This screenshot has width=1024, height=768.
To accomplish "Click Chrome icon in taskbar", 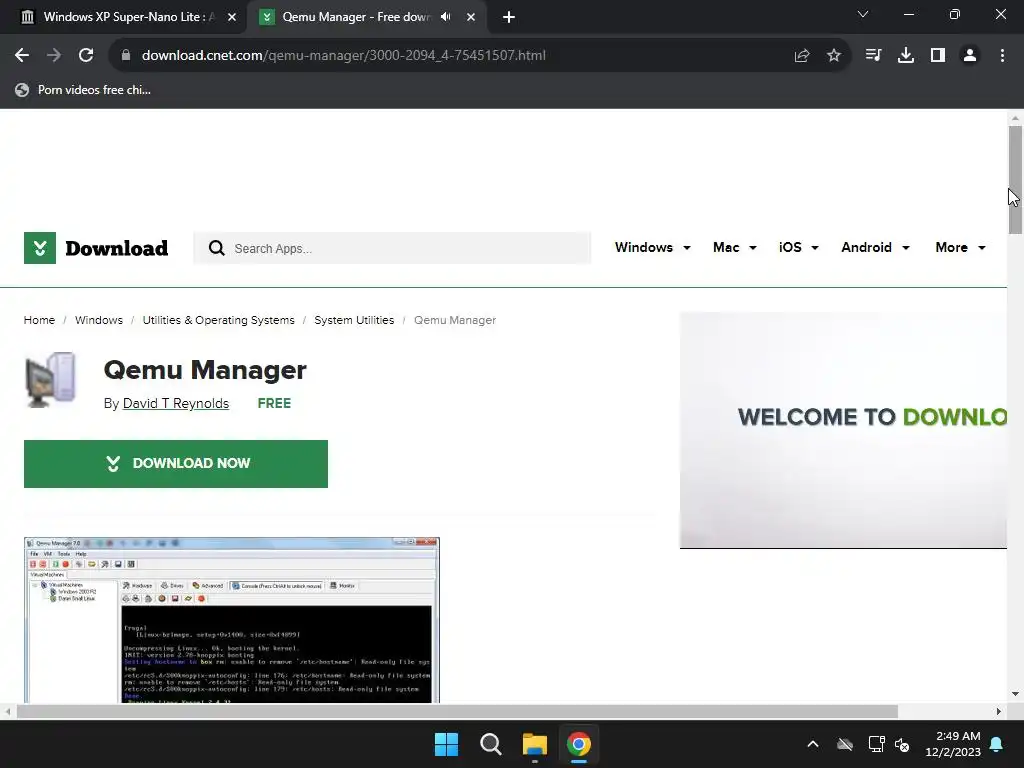I will tap(579, 744).
